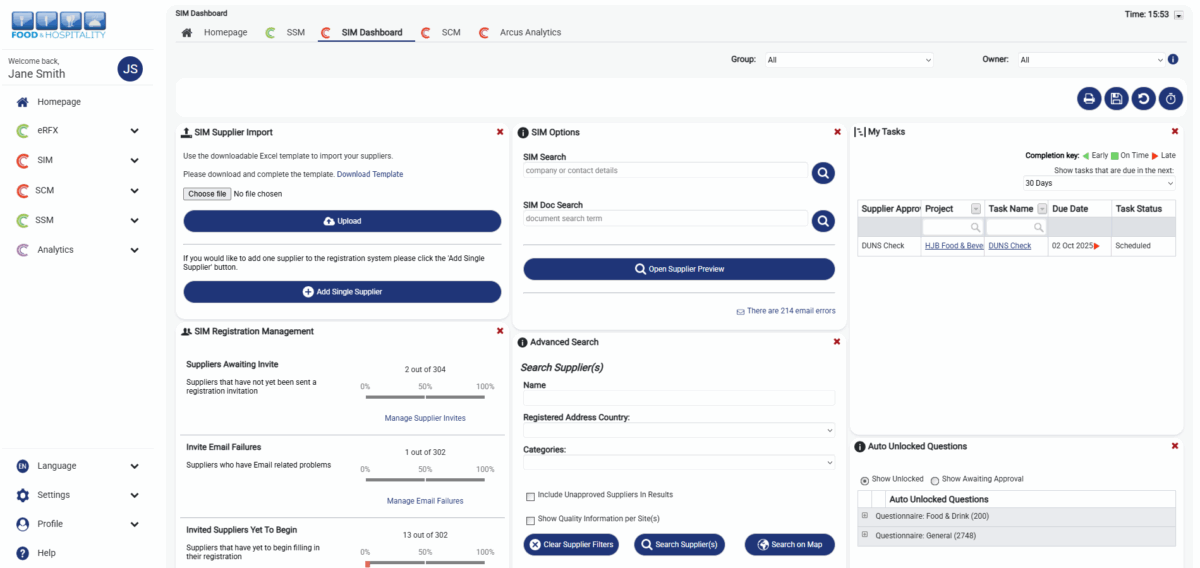This screenshot has width=1200, height=568.
Task: Select the Show Awaiting Approval radio button
Action: 935,480
